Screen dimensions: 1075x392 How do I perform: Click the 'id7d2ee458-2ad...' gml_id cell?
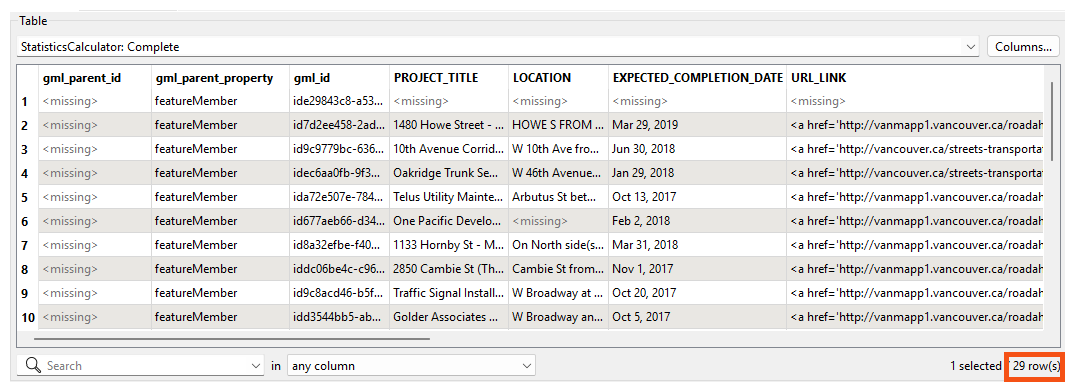pyautogui.click(x=339, y=125)
